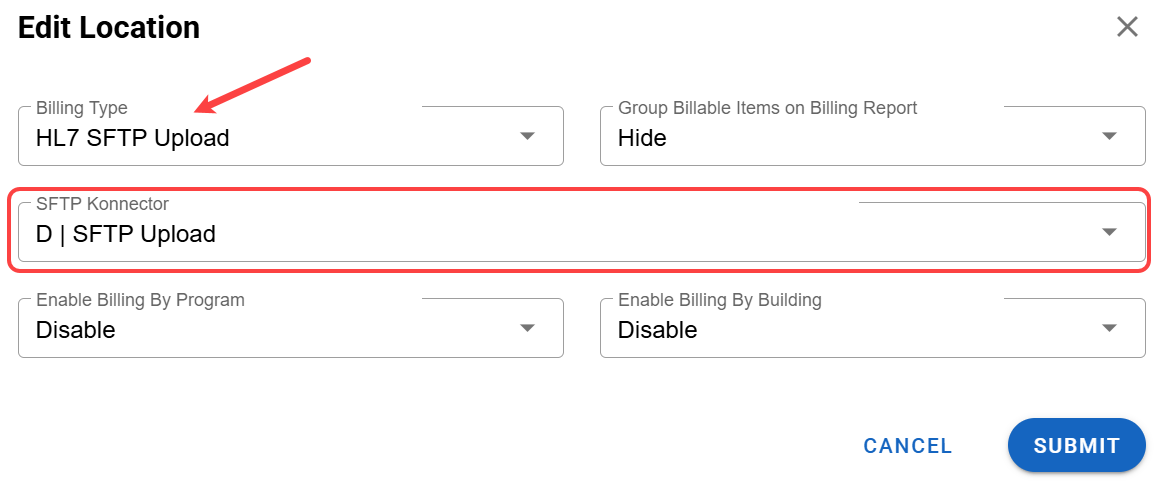The height and width of the screenshot is (485, 1156).
Task: Click the Billing Type field label
Action: click(x=82, y=108)
